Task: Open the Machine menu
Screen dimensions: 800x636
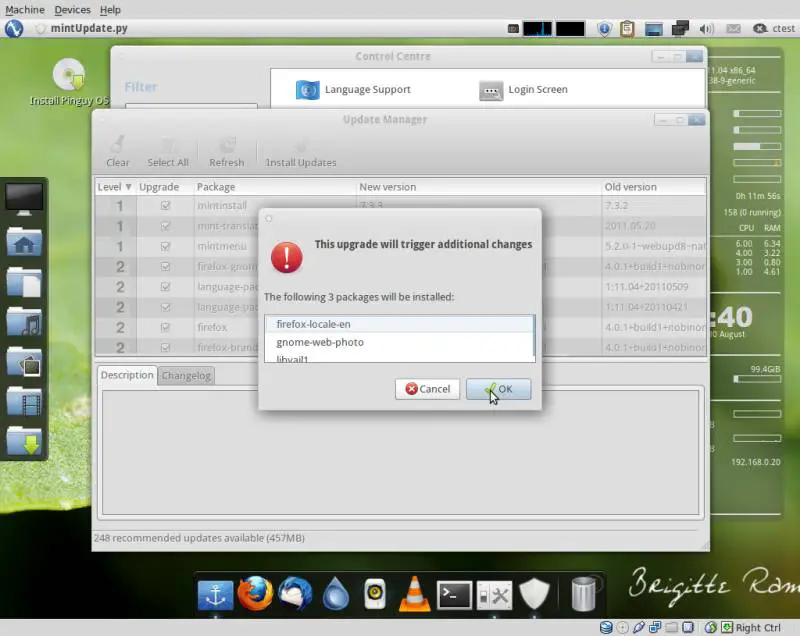Action: click(25, 10)
